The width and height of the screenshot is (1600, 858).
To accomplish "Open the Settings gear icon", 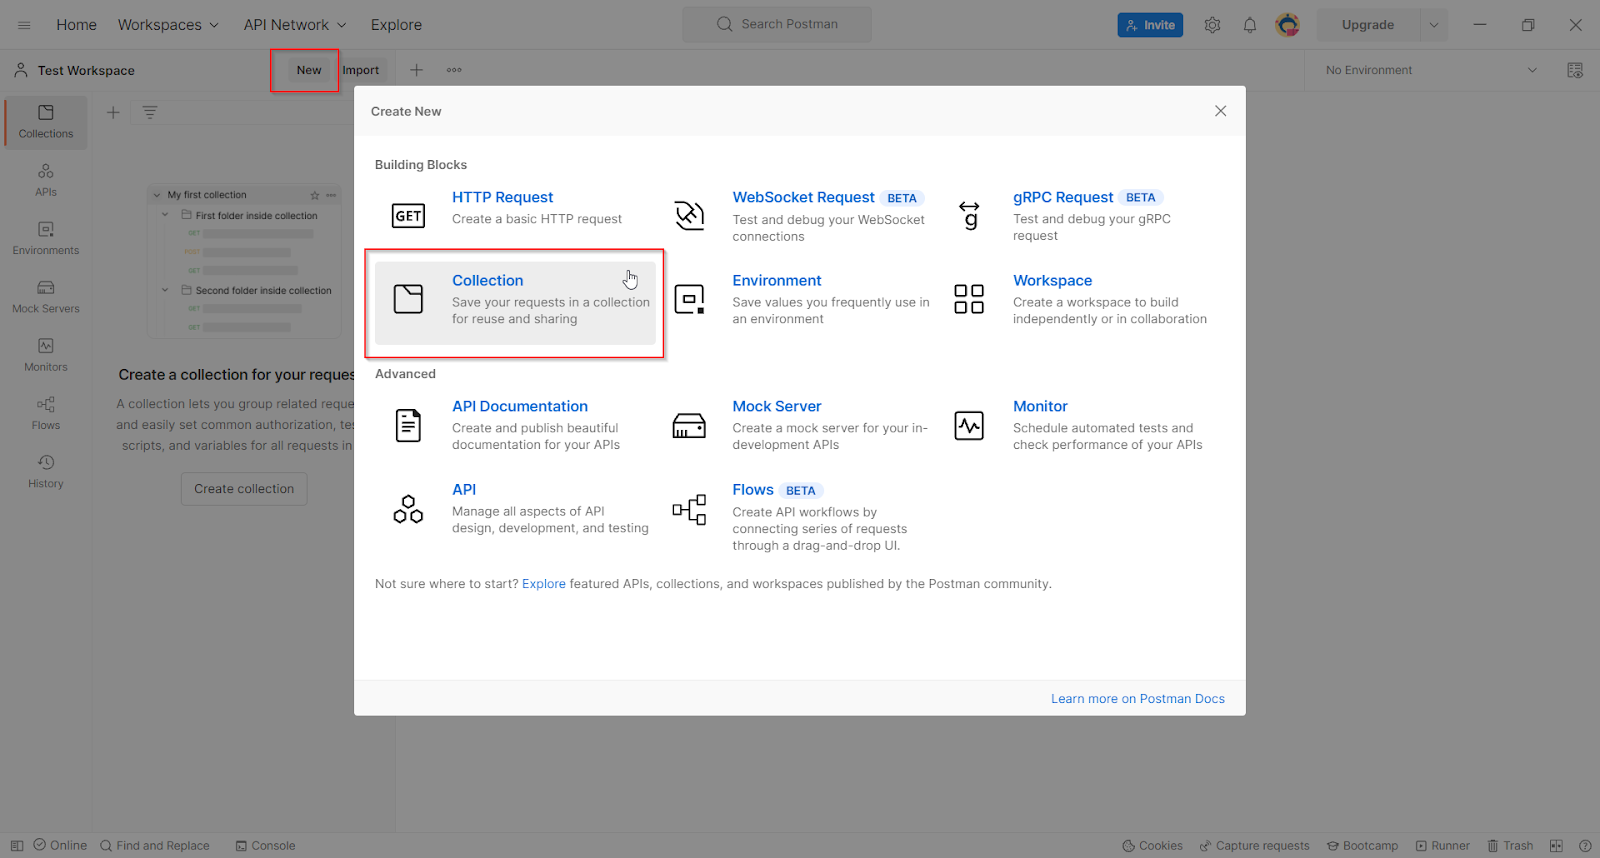I will click(x=1212, y=25).
